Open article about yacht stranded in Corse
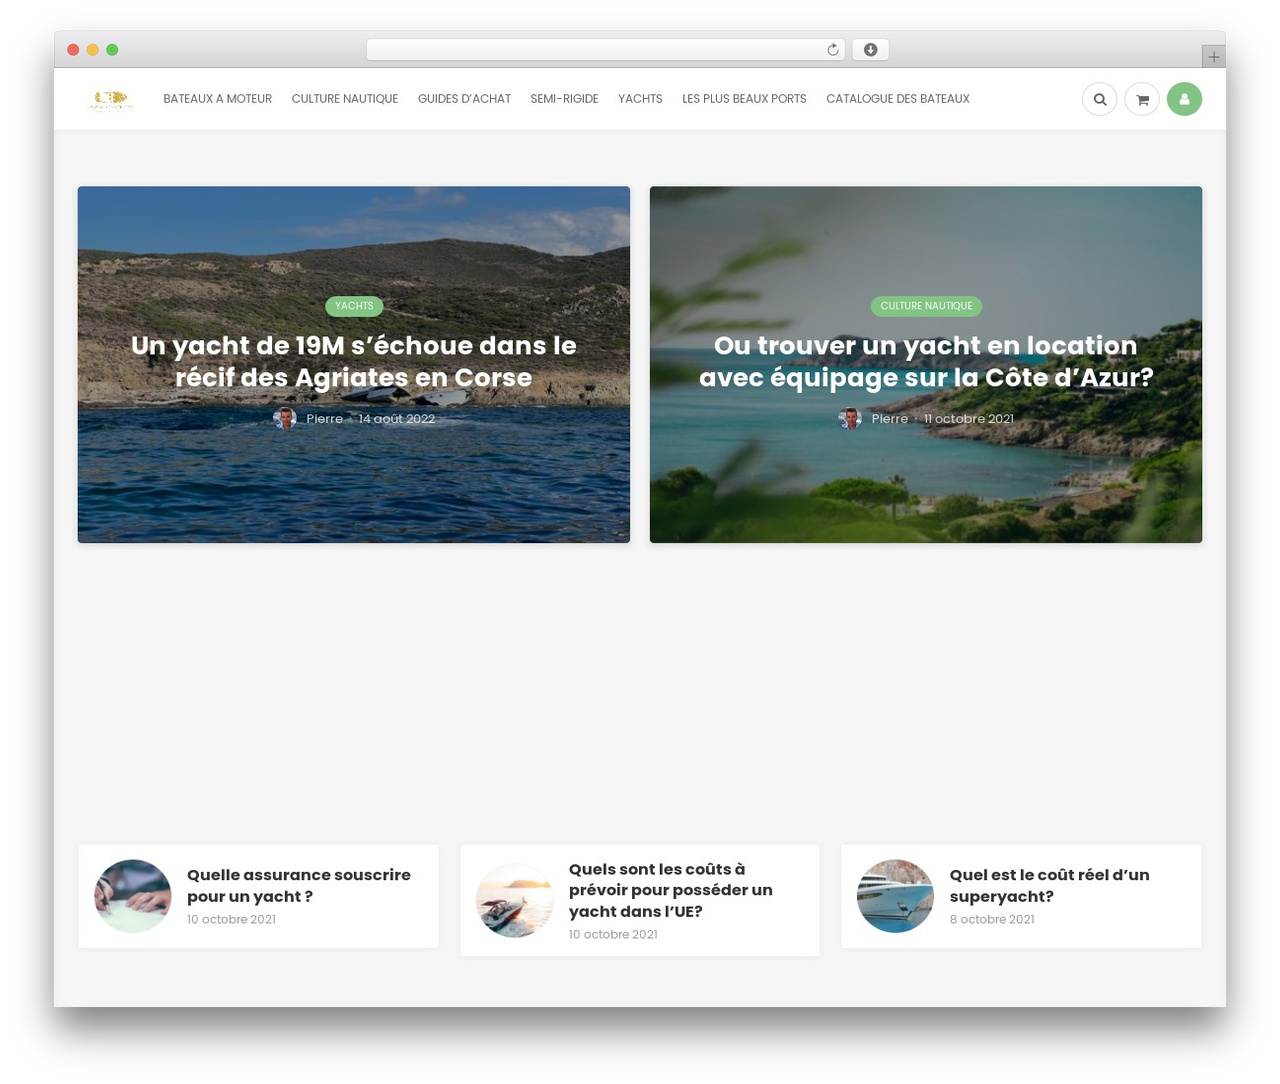 [354, 361]
